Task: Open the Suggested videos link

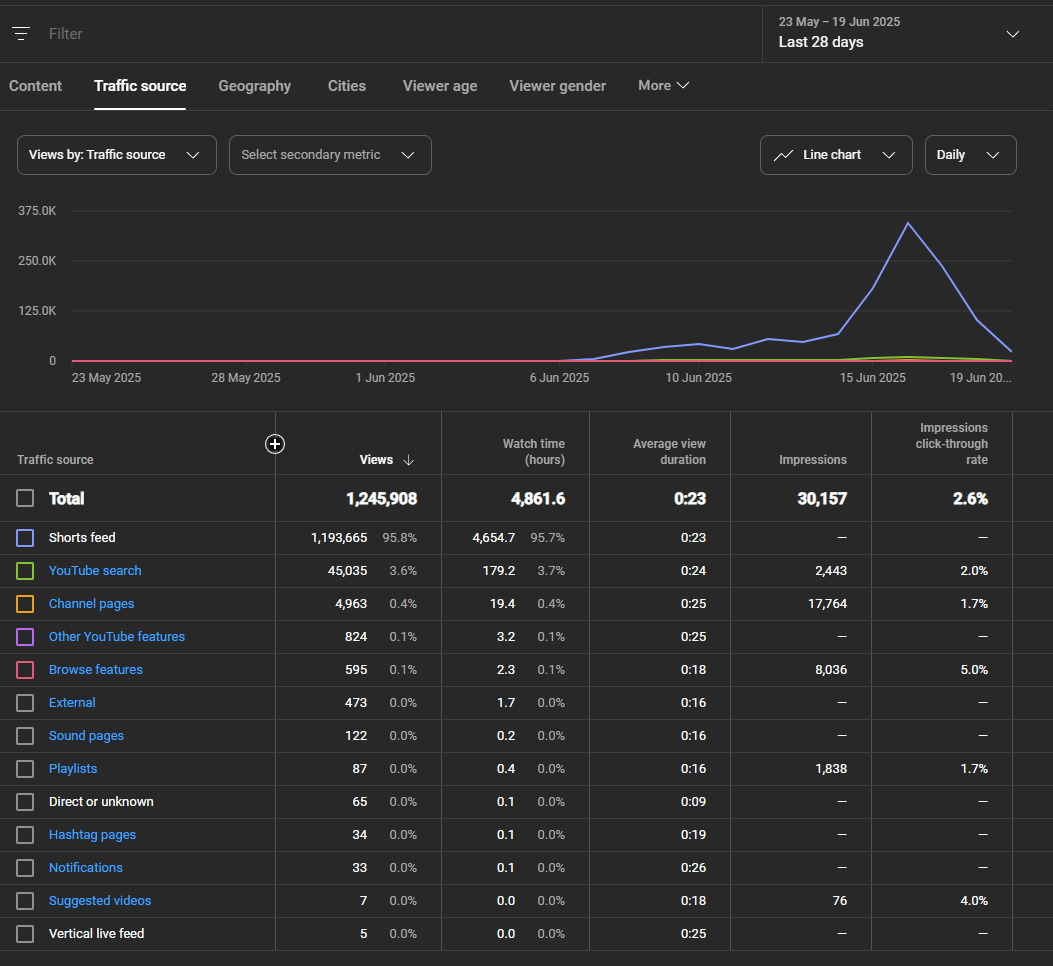Action: 99,901
